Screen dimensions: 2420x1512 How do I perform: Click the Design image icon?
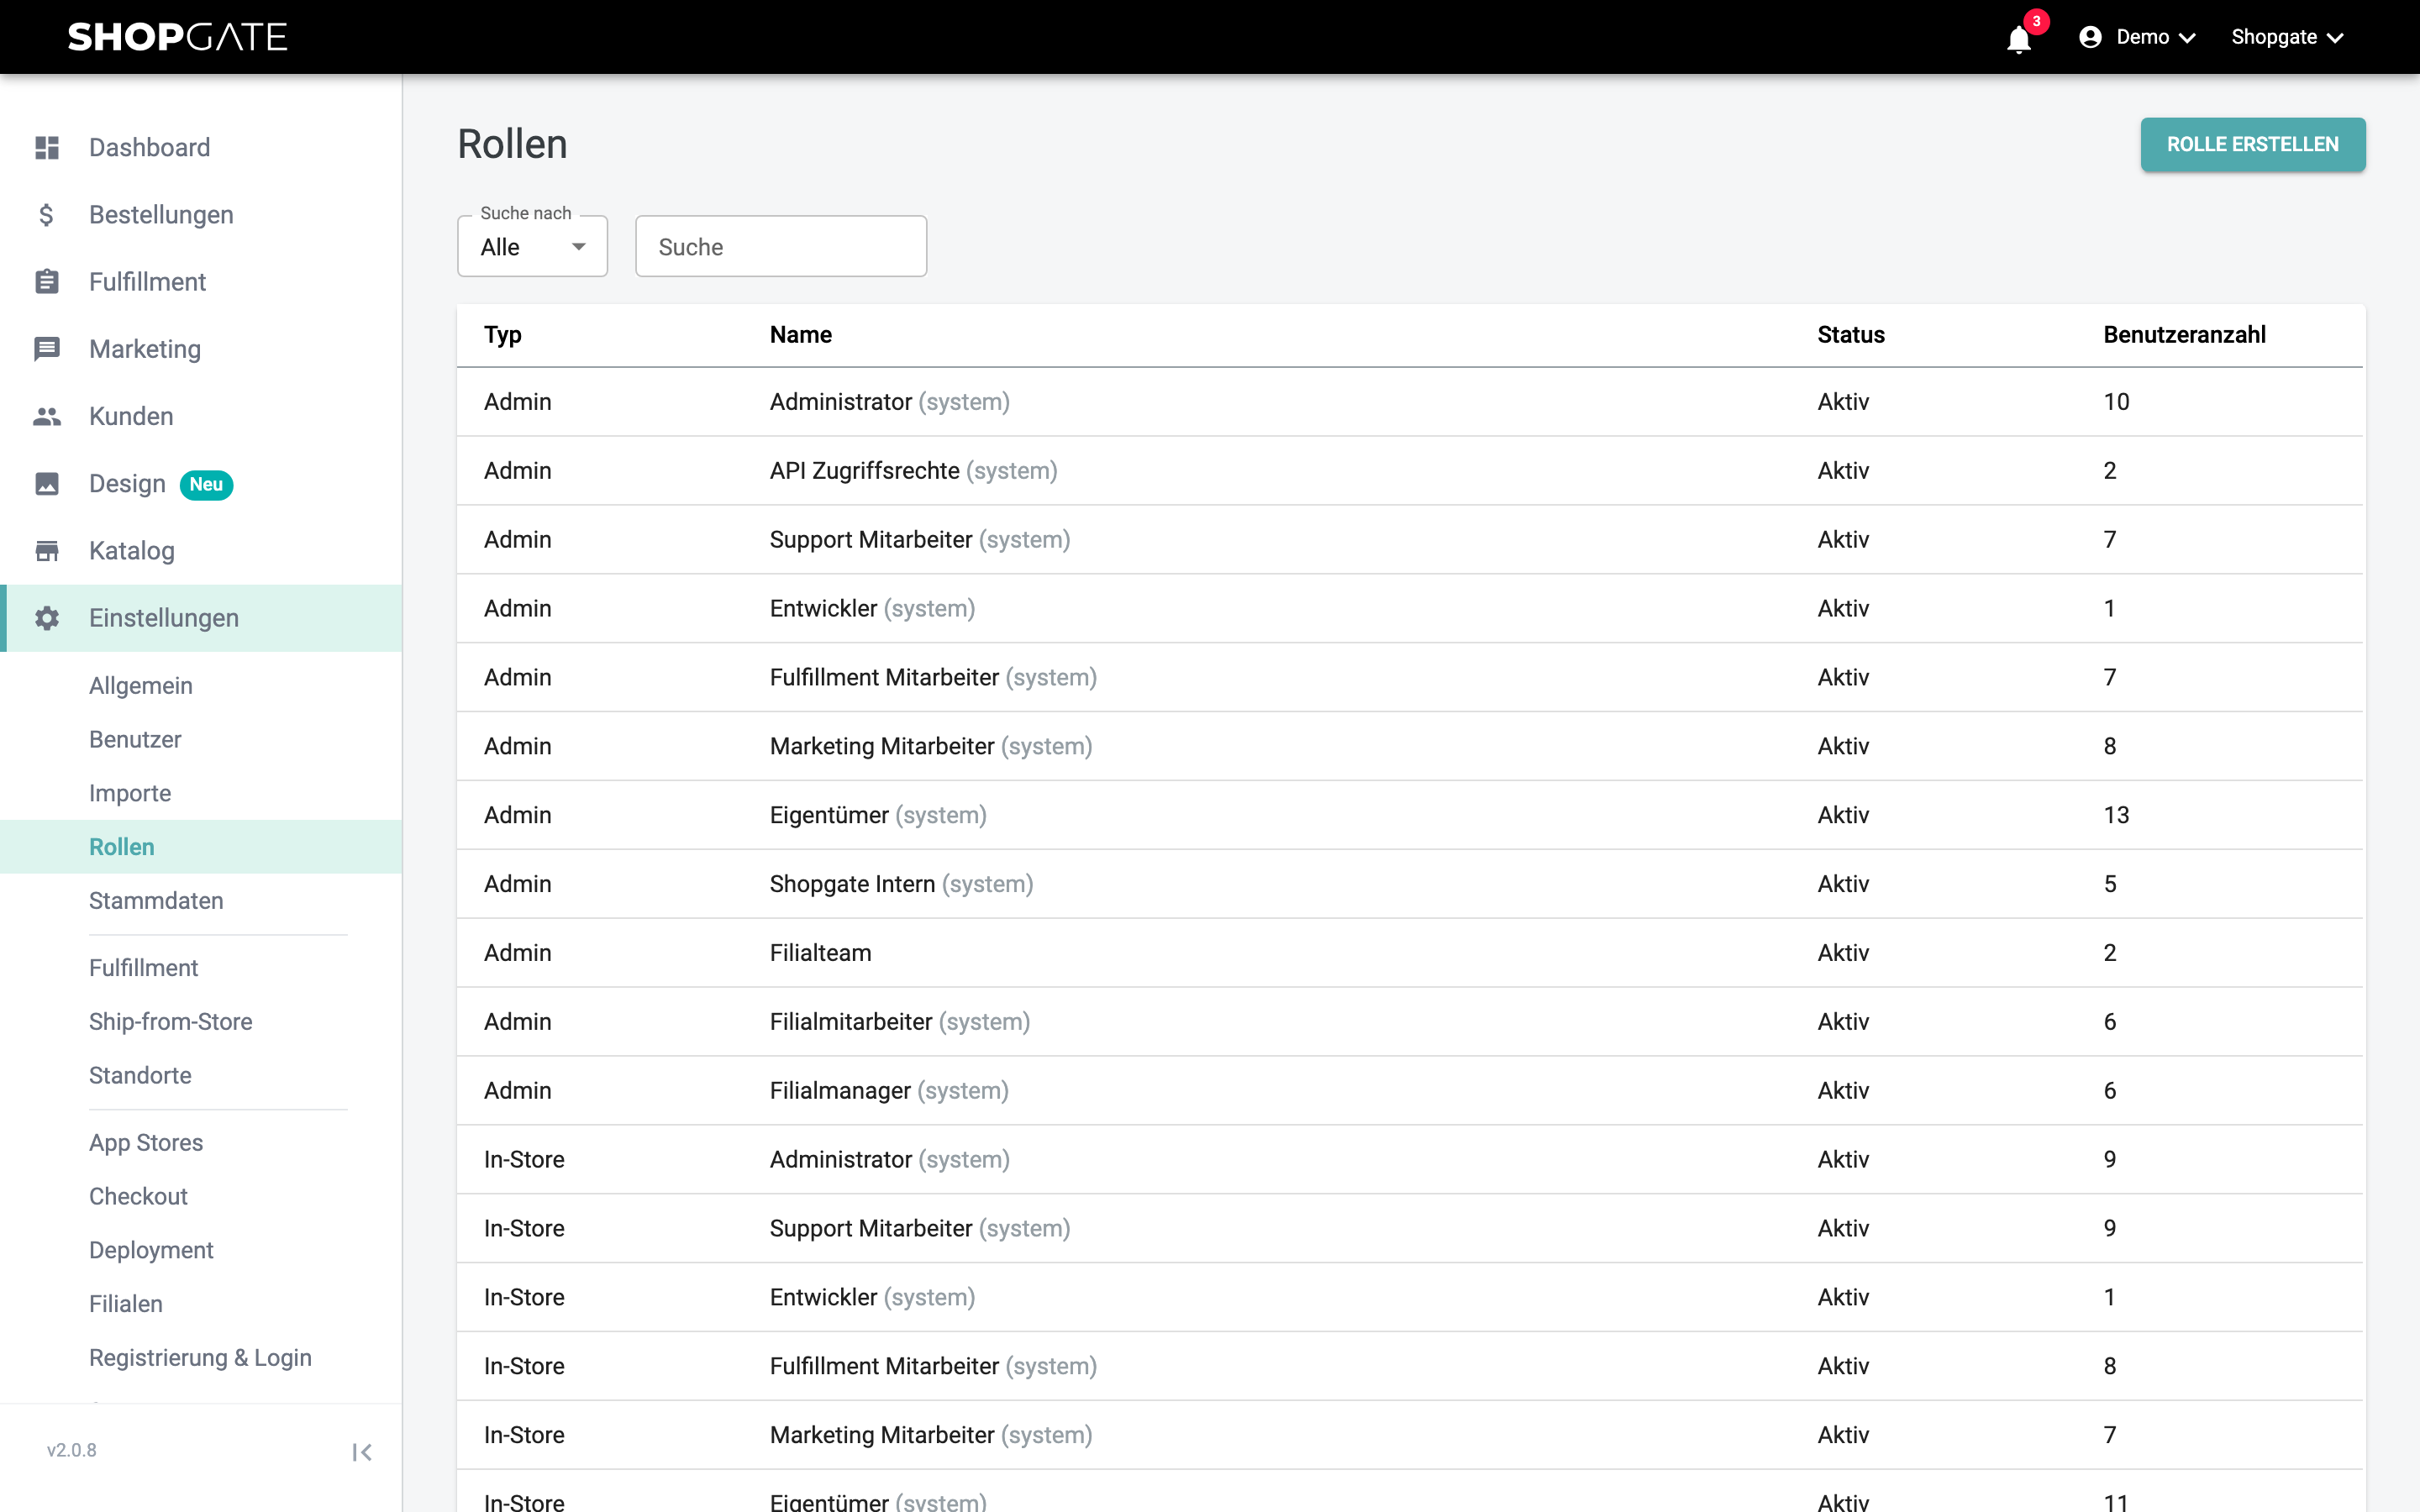click(47, 484)
